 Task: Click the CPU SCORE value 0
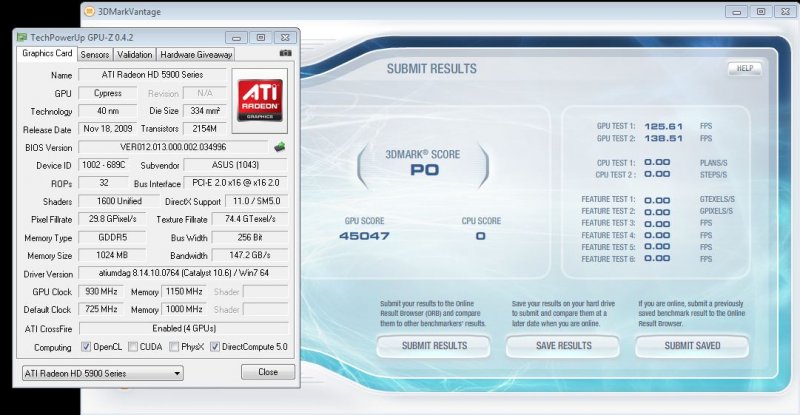point(481,236)
